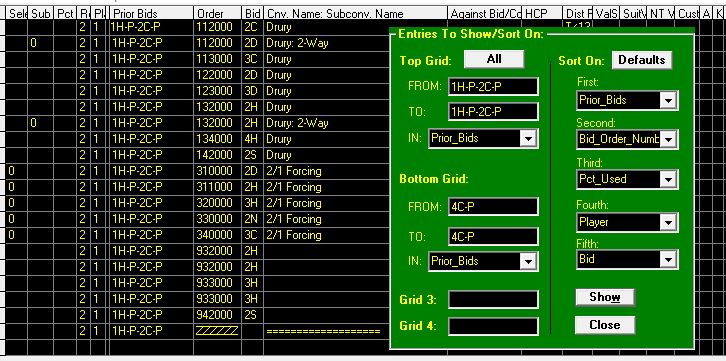Click the Order column header

tap(218, 14)
